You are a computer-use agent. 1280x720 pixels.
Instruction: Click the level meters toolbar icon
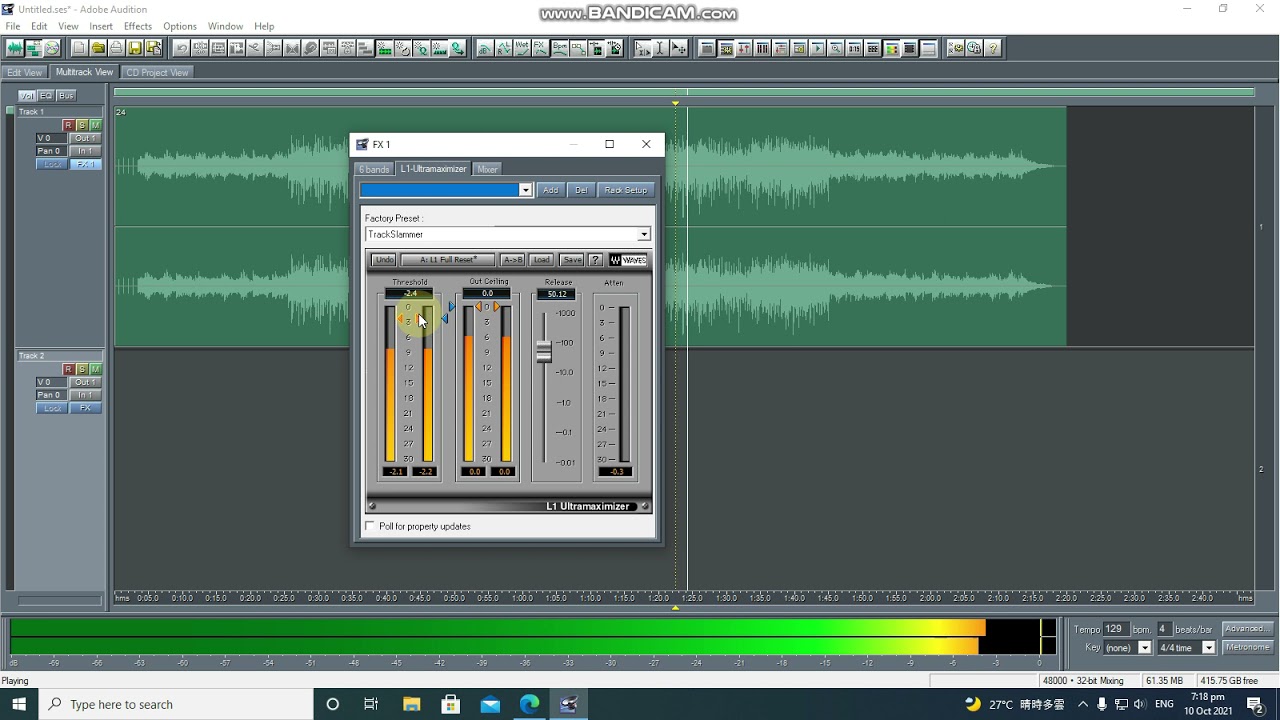(x=891, y=48)
